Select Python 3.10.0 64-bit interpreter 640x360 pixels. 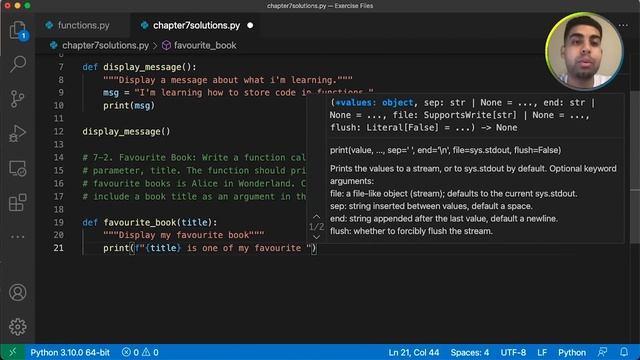(70, 352)
